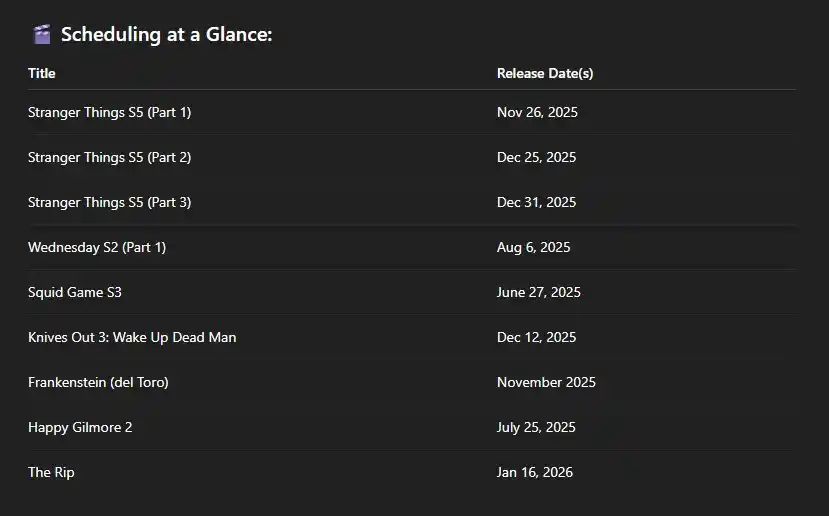The image size is (829, 516).
Task: Click the Happy Gilmore 2 title
Action: tap(80, 427)
